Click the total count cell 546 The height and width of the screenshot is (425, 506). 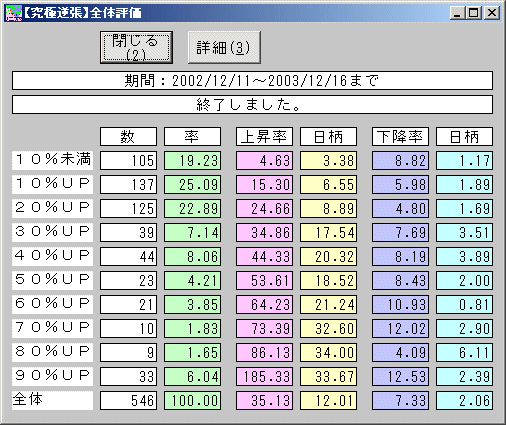point(128,400)
